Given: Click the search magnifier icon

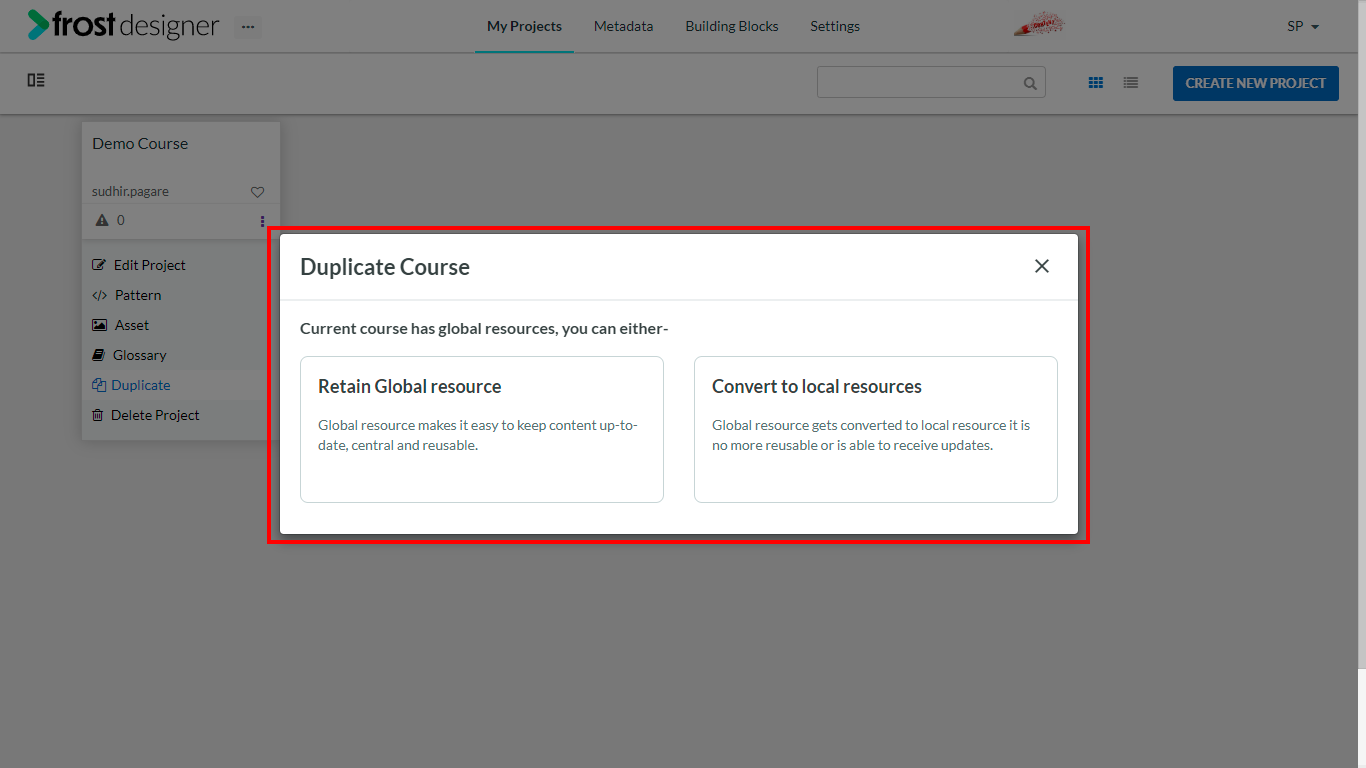Looking at the screenshot, I should tap(1030, 83).
